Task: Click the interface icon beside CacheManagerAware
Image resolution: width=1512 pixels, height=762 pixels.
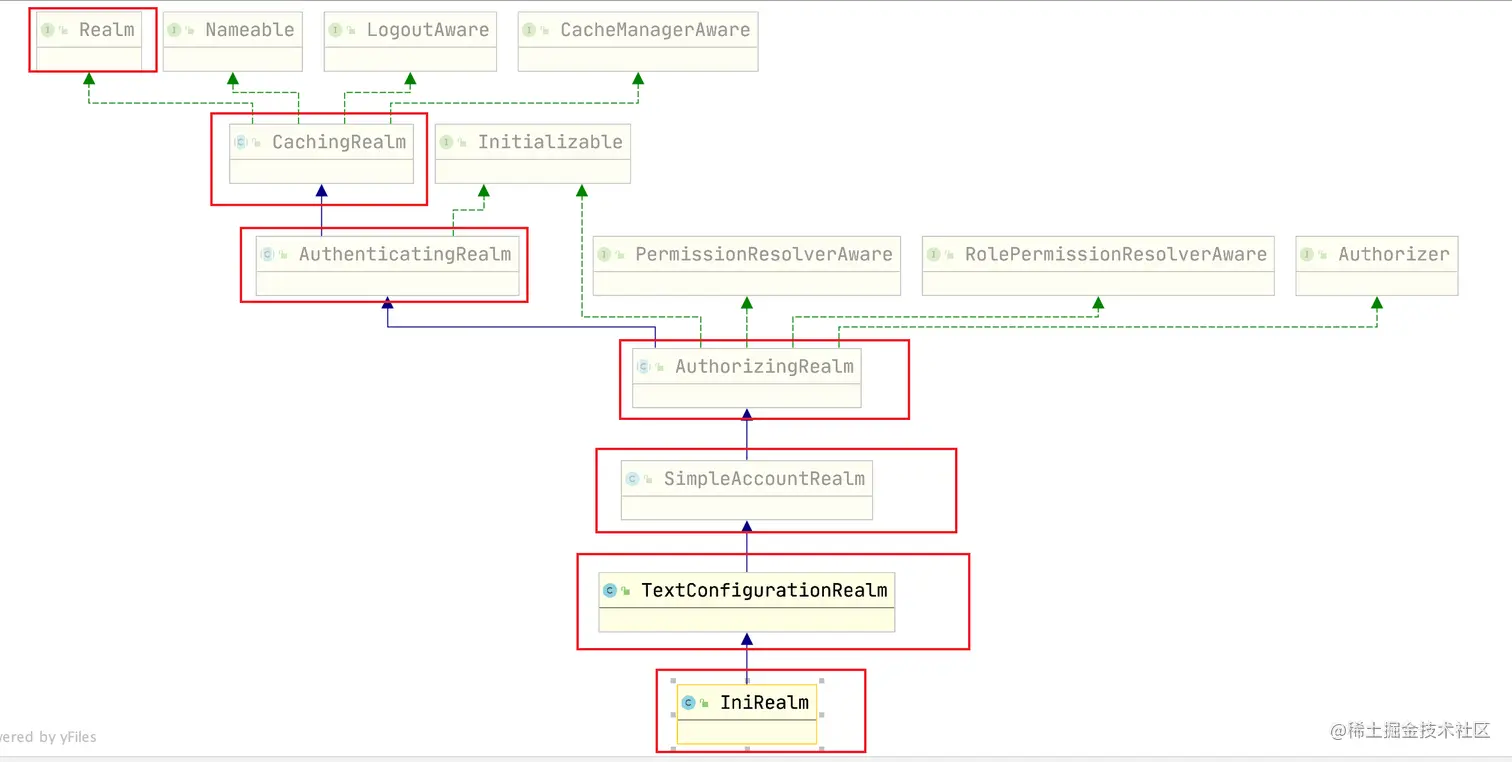Action: pos(529,30)
